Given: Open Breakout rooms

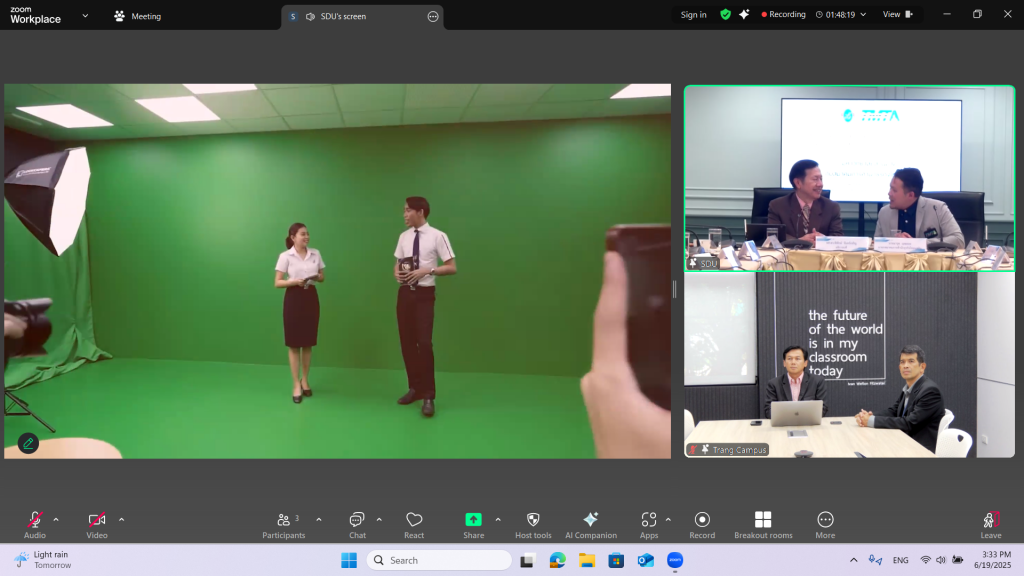Looking at the screenshot, I should 763,520.
